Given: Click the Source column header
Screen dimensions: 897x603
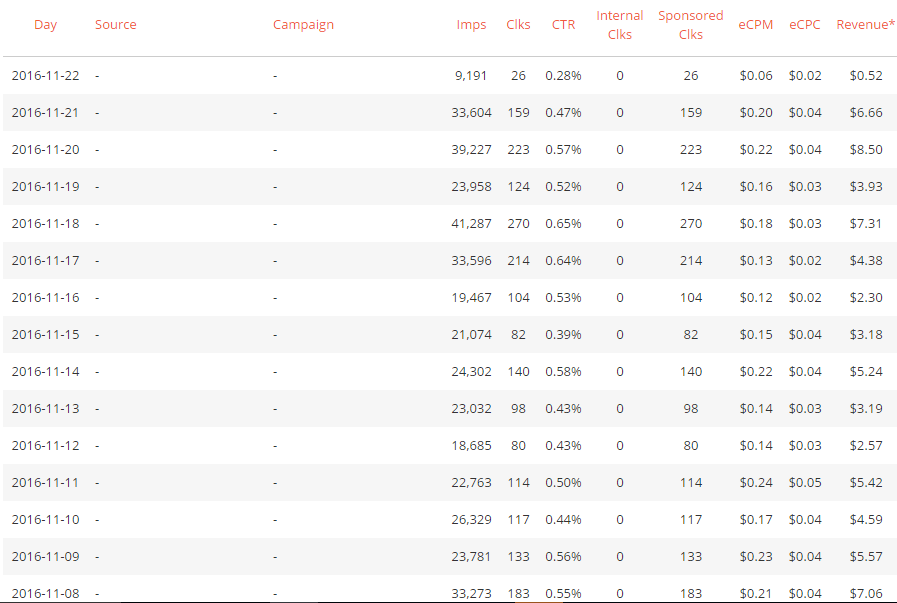Looking at the screenshot, I should (x=116, y=25).
